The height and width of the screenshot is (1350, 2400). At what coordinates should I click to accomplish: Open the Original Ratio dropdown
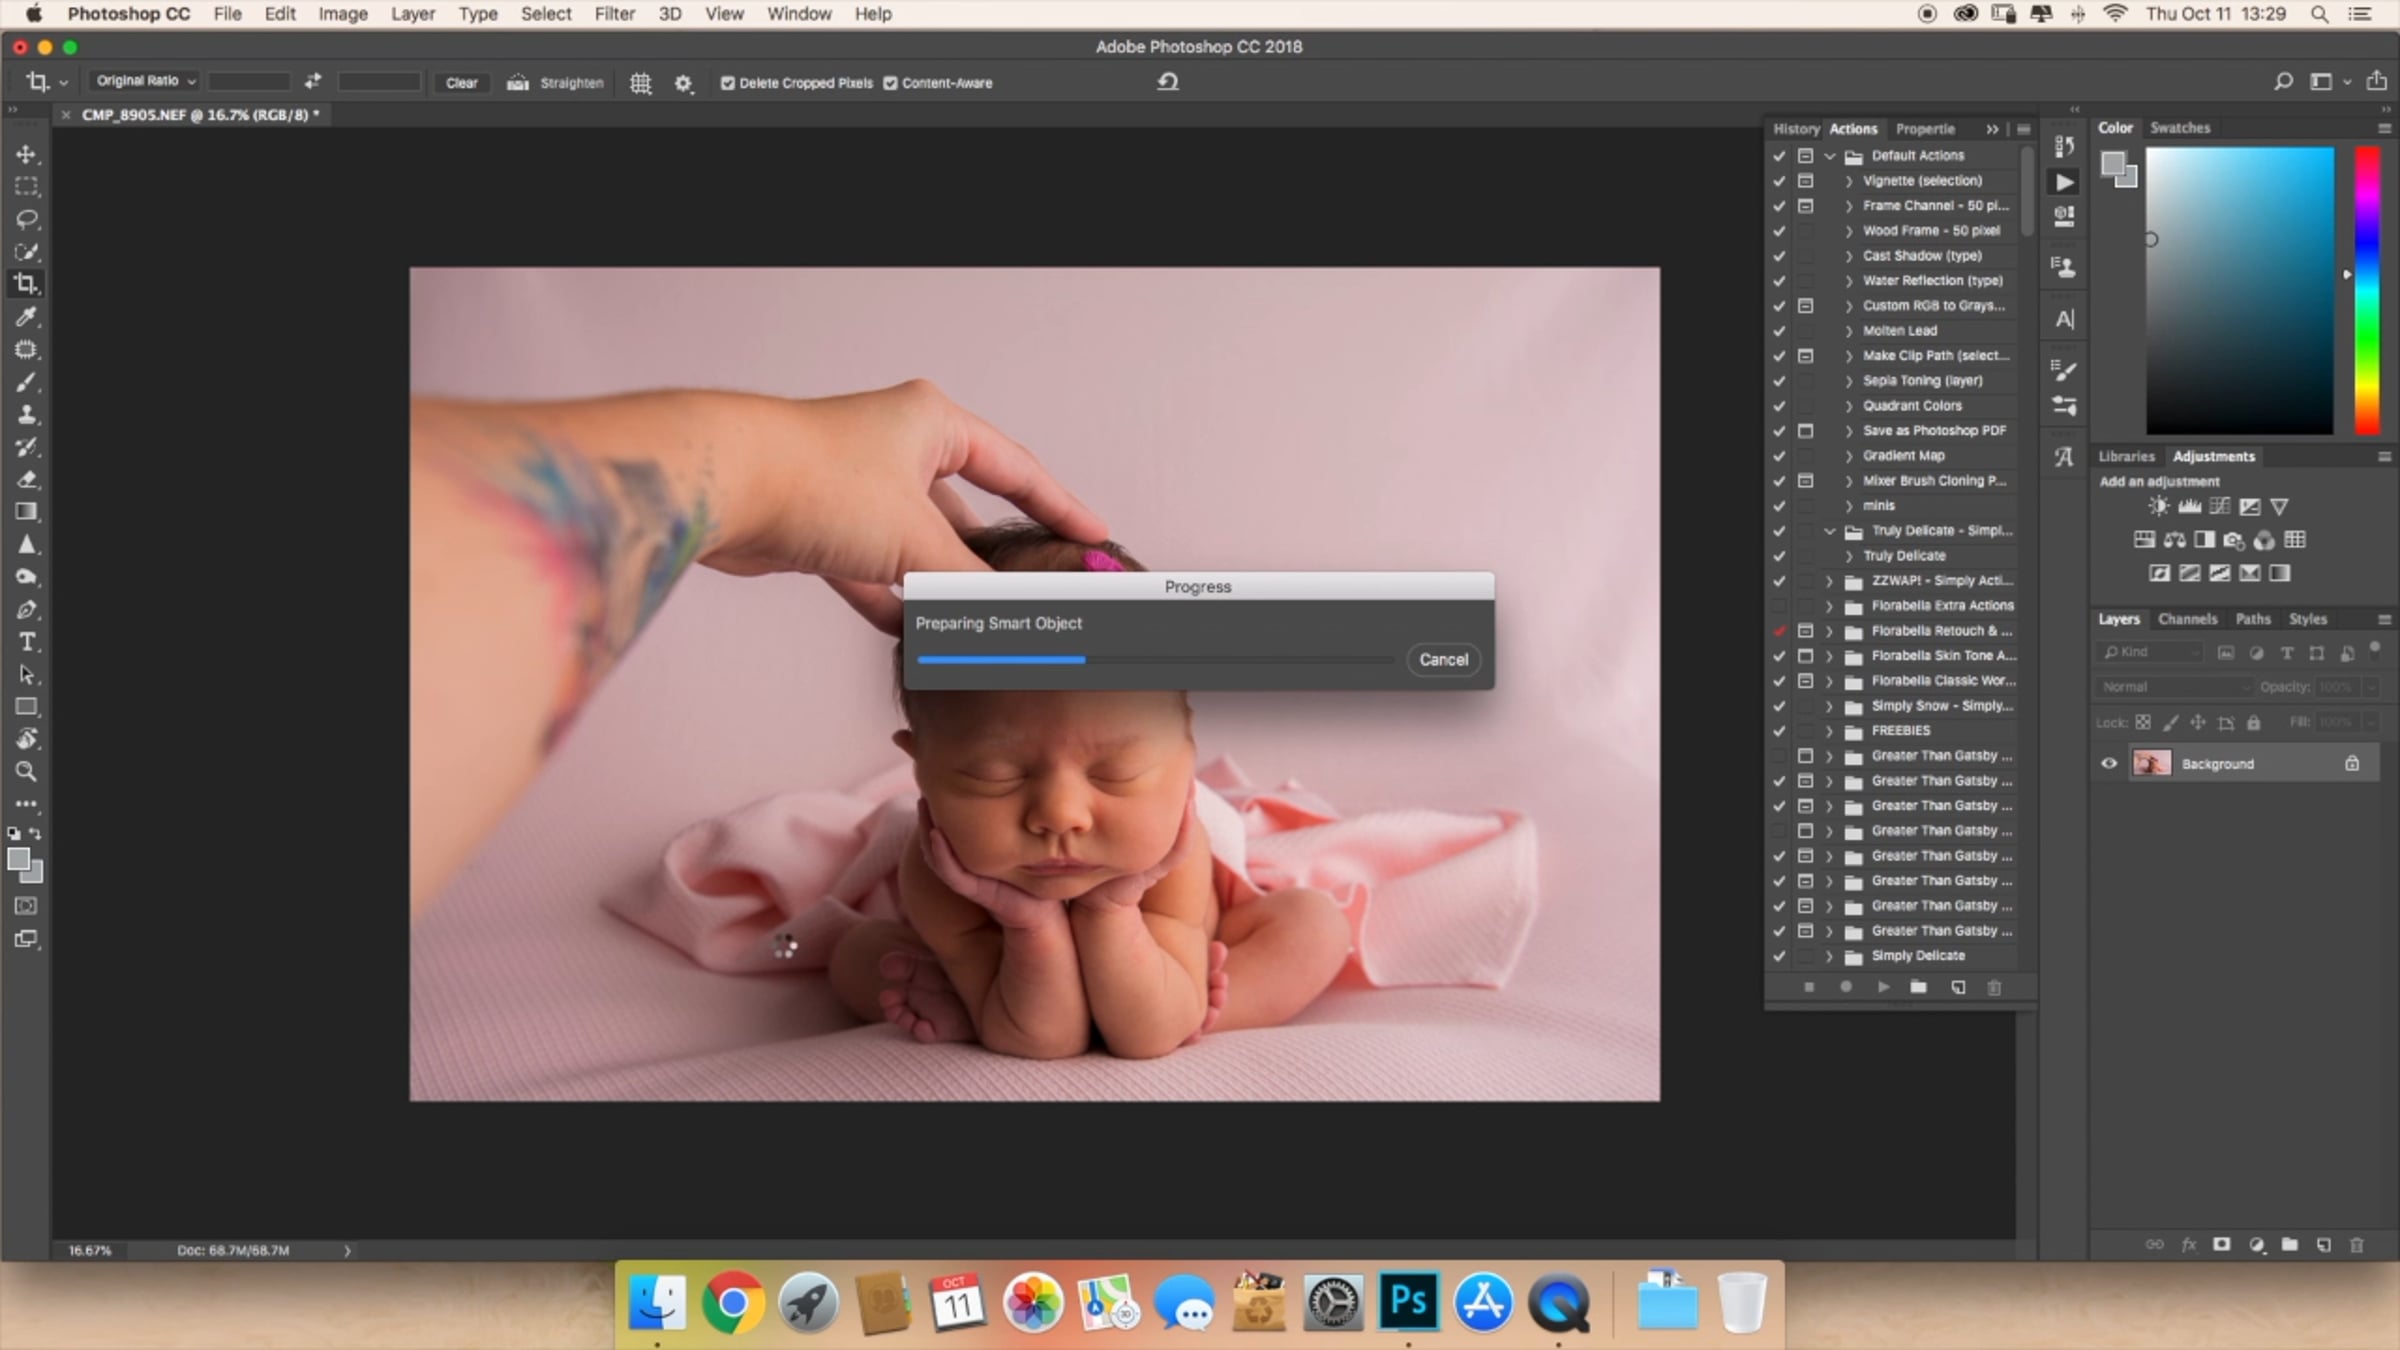click(x=146, y=81)
